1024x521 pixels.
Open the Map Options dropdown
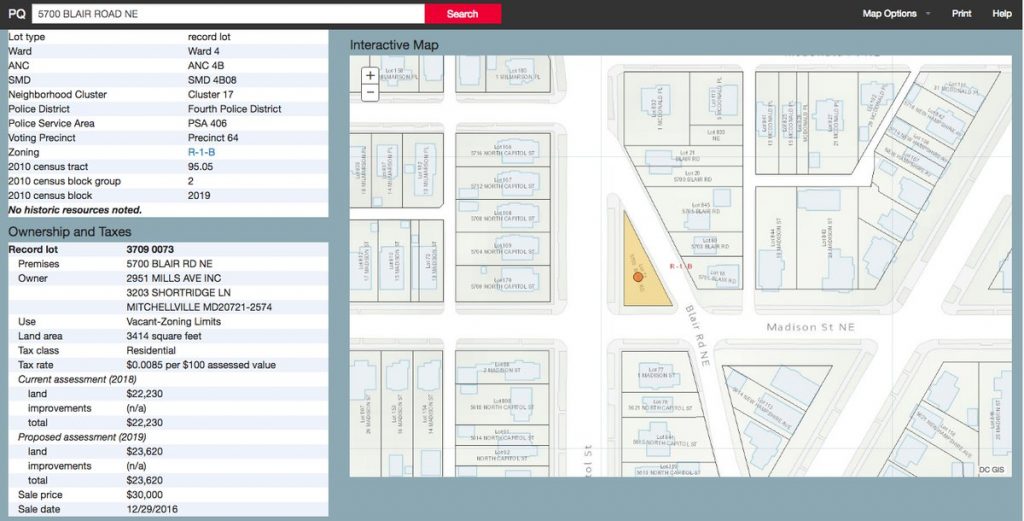click(x=889, y=14)
